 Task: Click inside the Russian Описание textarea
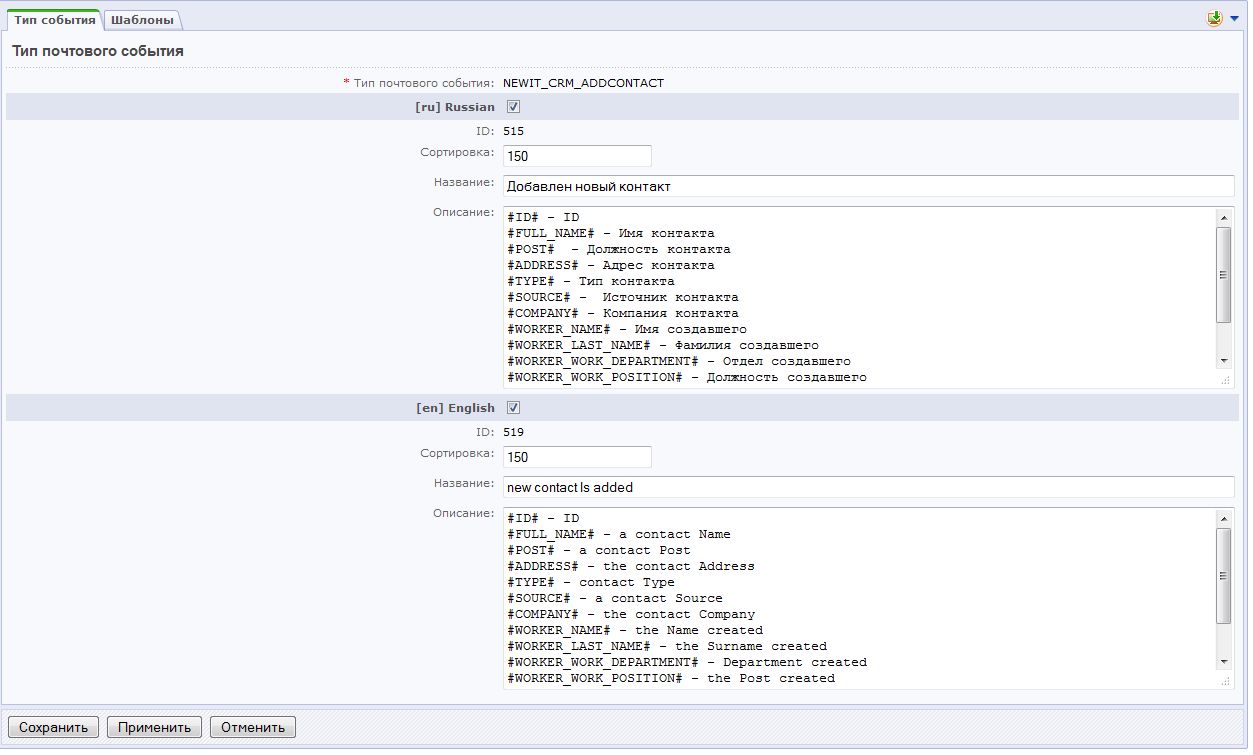(x=858, y=297)
